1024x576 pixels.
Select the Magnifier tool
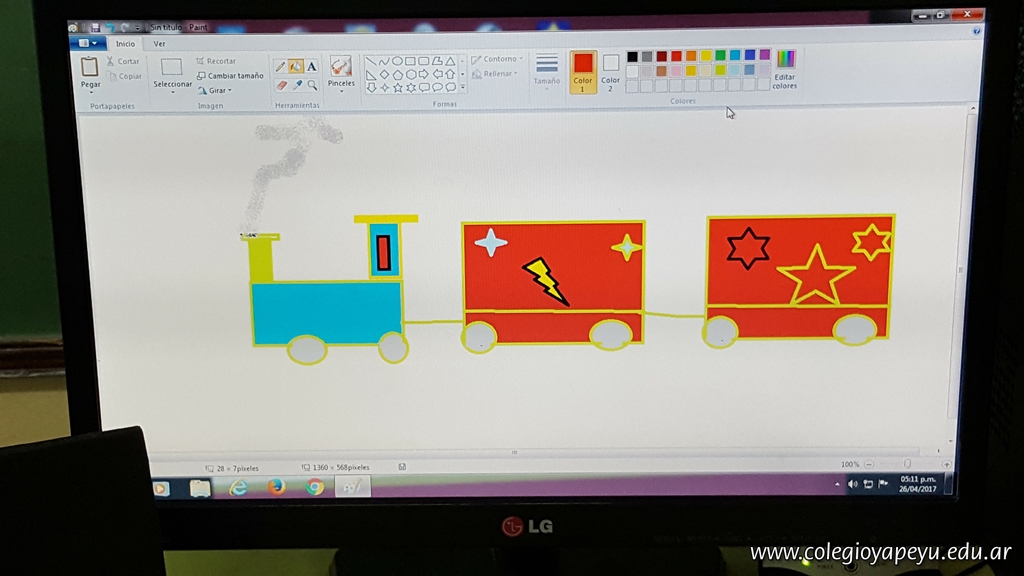coord(312,85)
